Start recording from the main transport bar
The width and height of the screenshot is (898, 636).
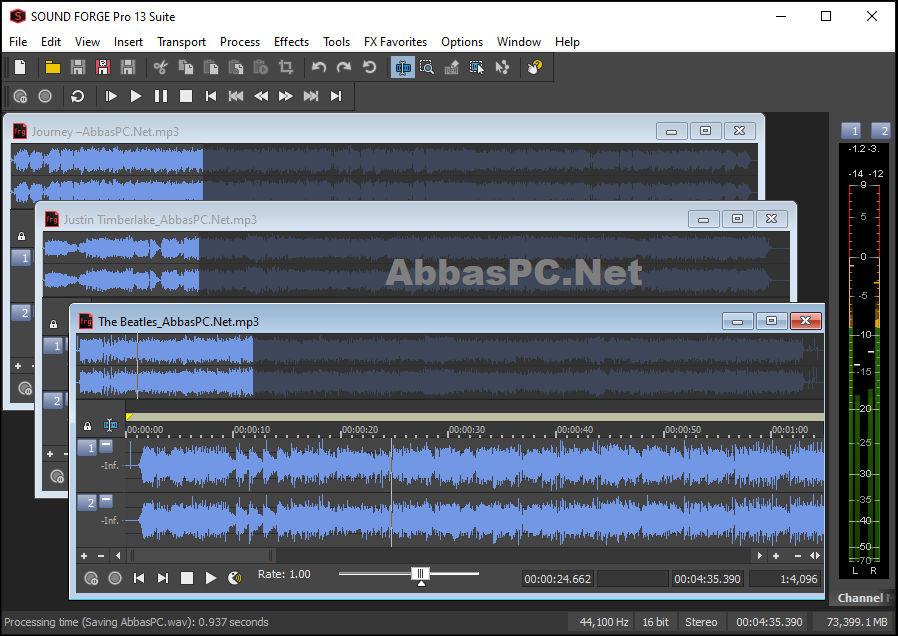point(45,96)
